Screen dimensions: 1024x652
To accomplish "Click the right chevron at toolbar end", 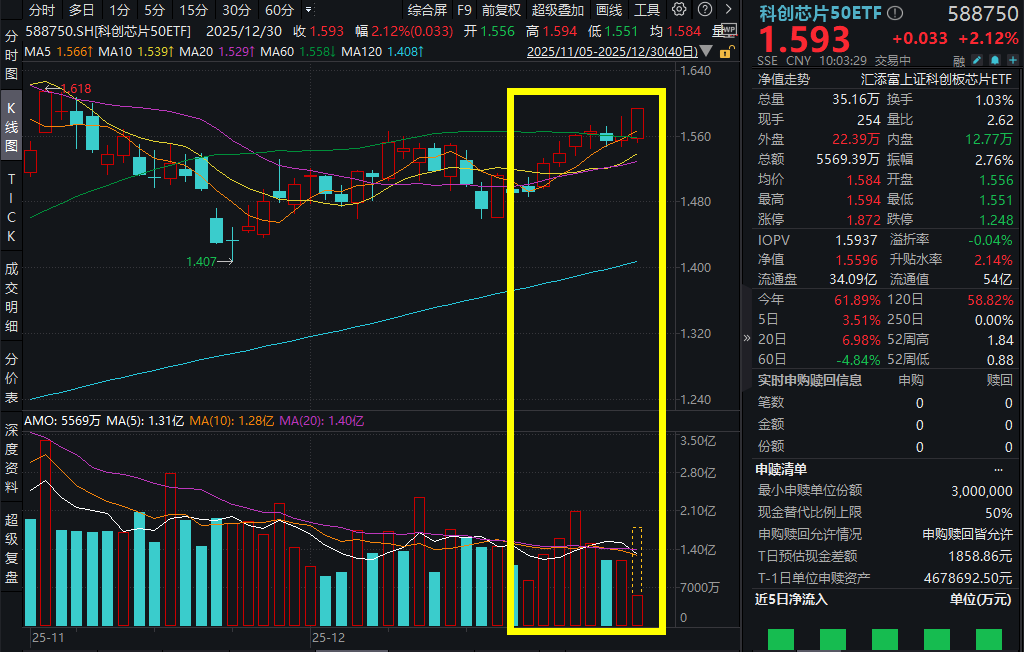I will pyautogui.click(x=729, y=11).
